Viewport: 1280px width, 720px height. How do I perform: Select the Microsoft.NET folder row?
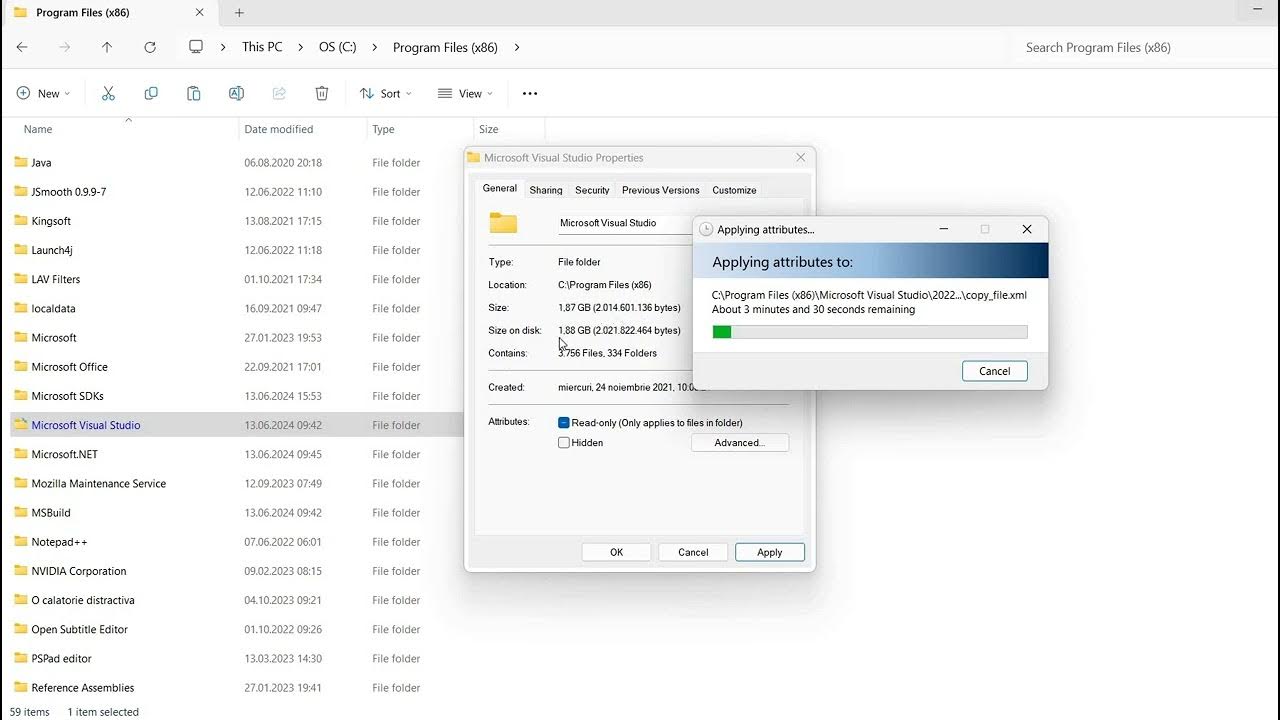coord(237,454)
